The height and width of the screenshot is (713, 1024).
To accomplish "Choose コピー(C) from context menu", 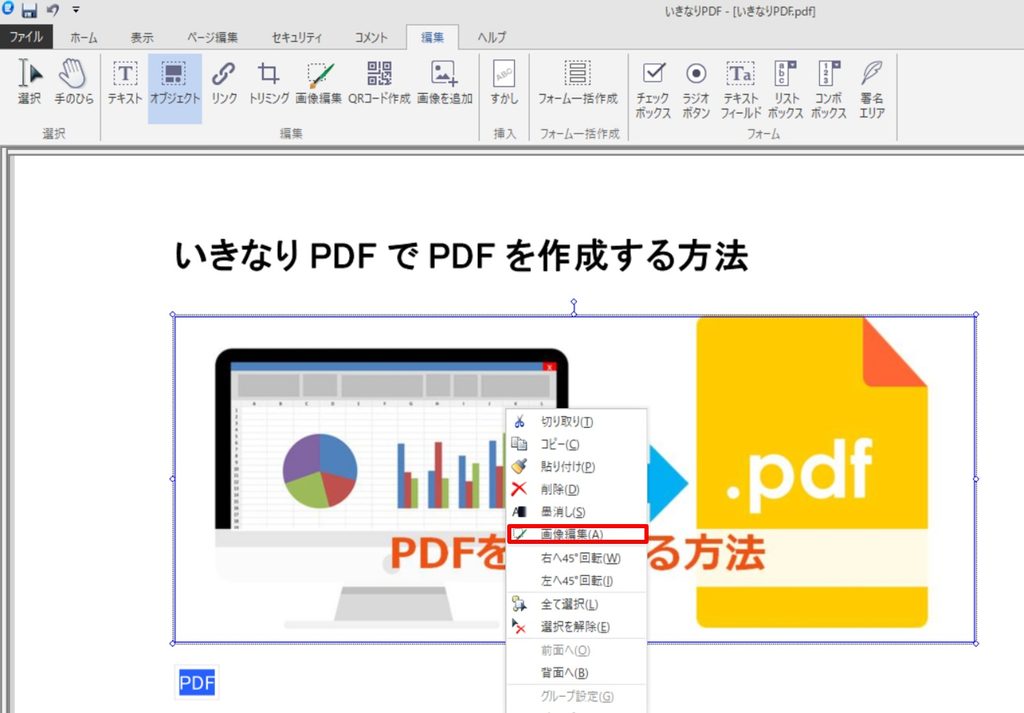I will pos(577,444).
